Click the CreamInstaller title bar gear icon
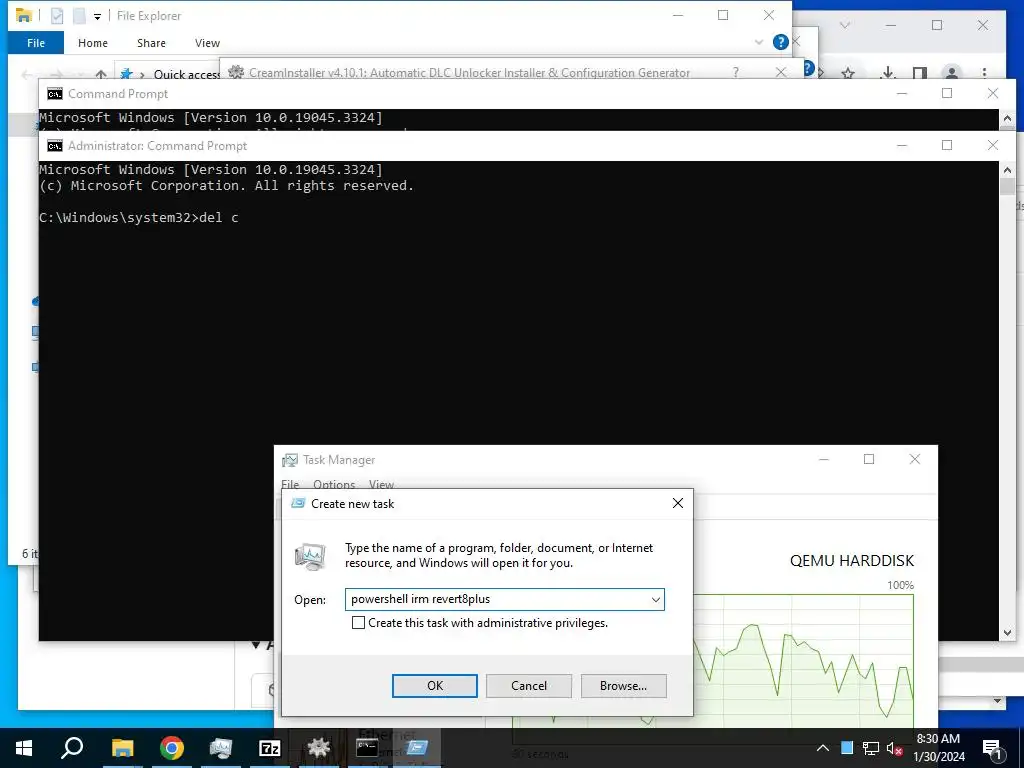 tap(236, 72)
